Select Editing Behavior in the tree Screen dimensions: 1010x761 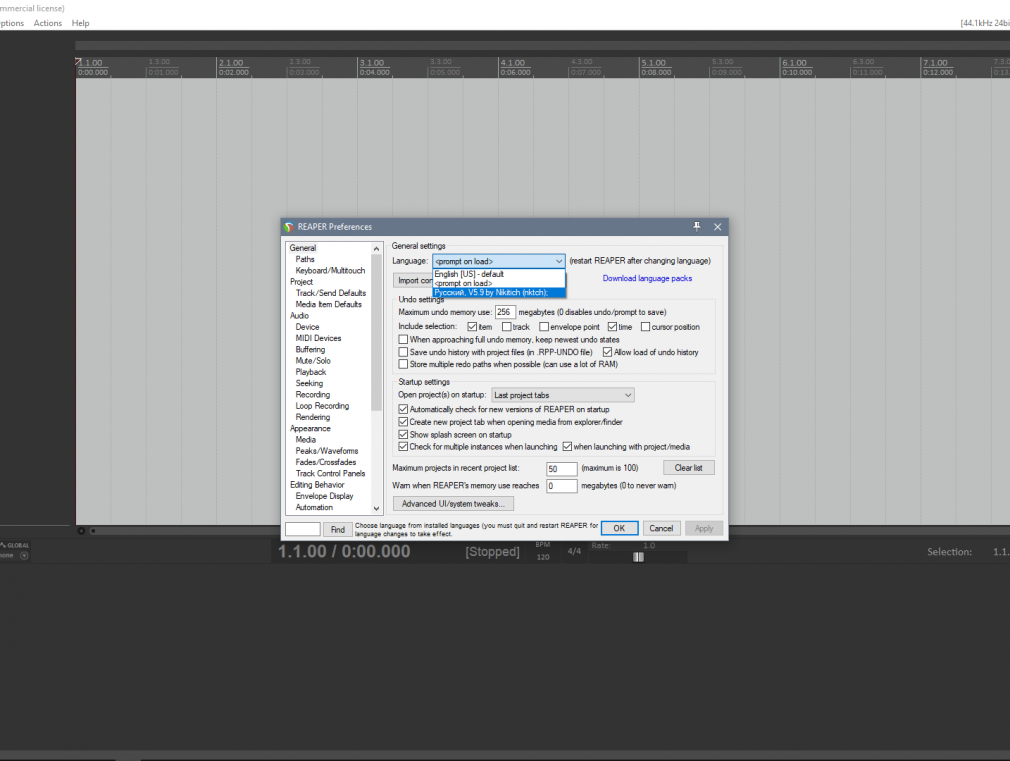coord(317,485)
